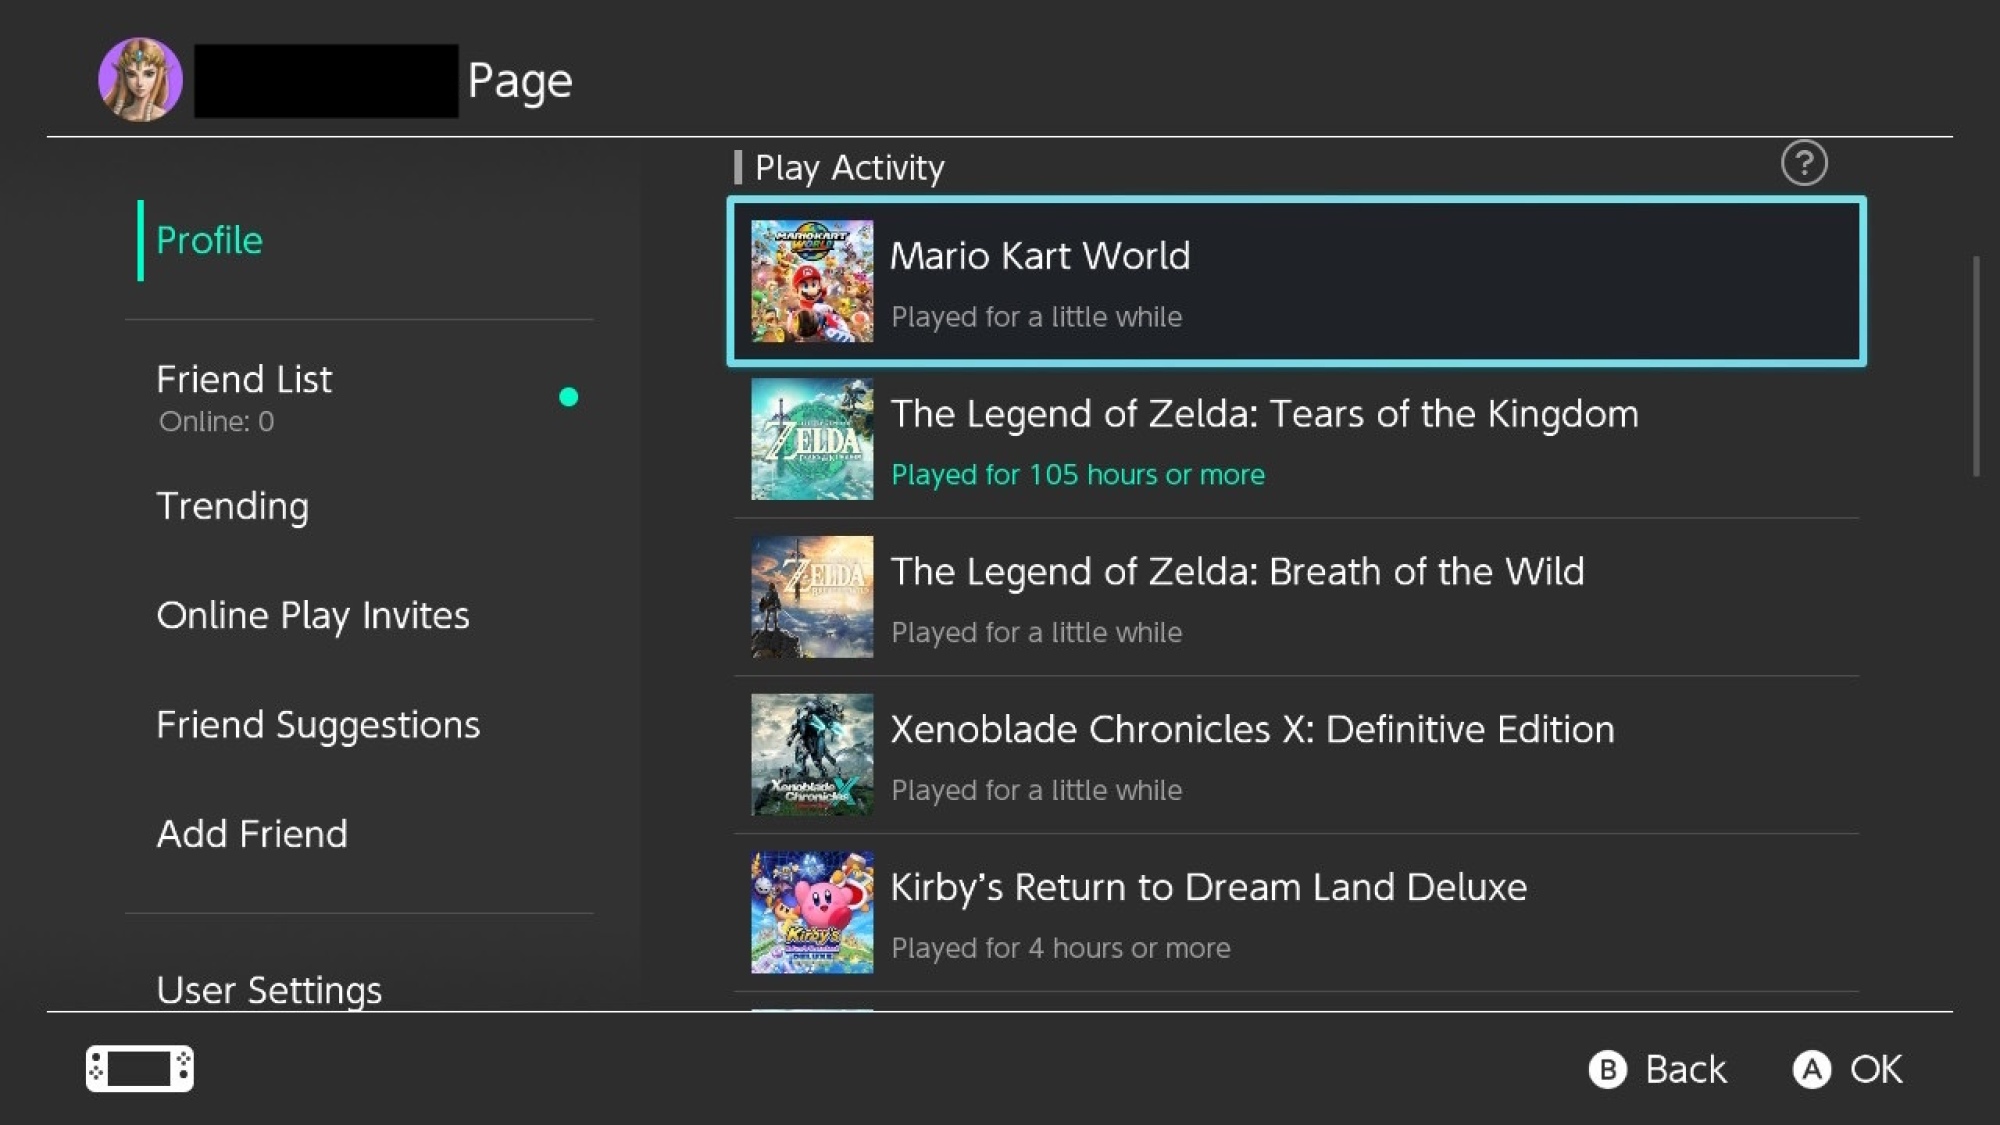Click the 'Page' header title text

pos(520,80)
